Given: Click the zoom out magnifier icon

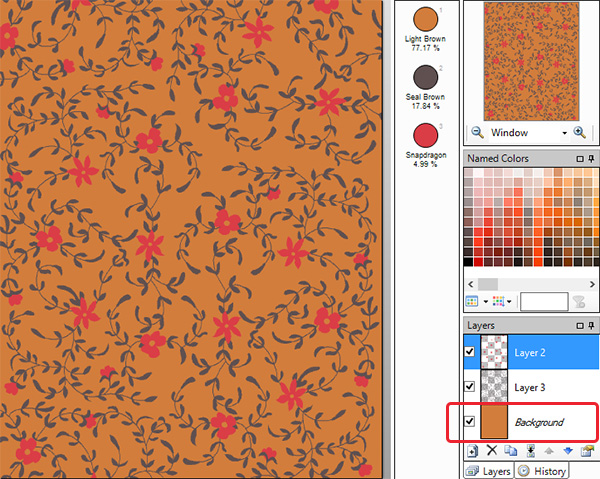Looking at the screenshot, I should tap(476, 132).
